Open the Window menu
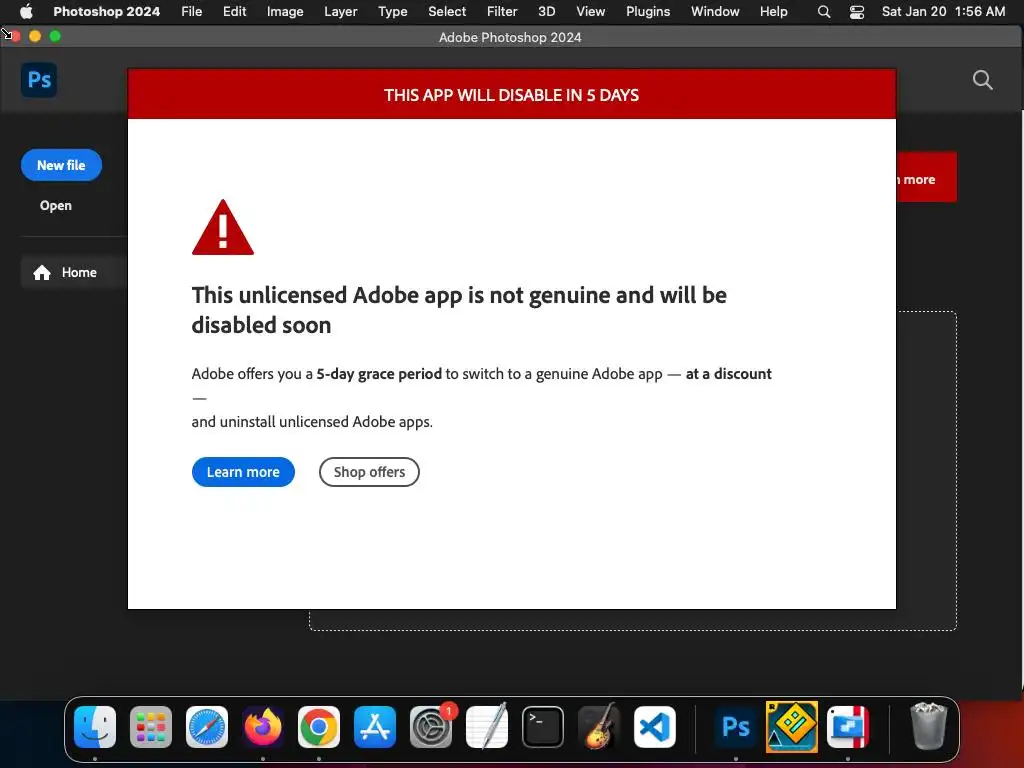The width and height of the screenshot is (1024, 768). pyautogui.click(x=715, y=12)
